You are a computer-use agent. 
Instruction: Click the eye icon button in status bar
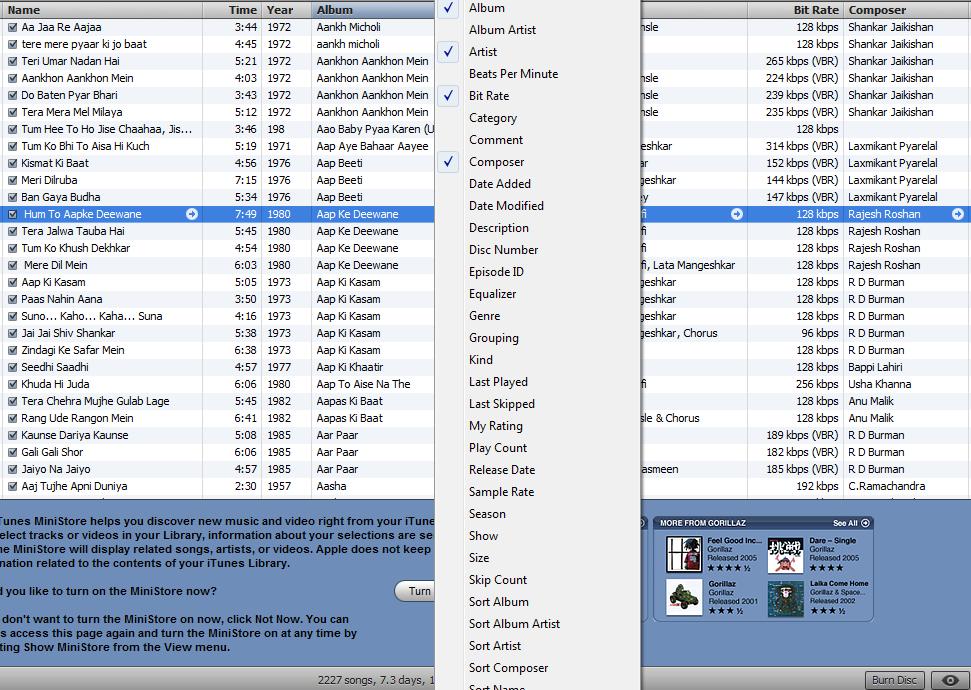(x=951, y=680)
